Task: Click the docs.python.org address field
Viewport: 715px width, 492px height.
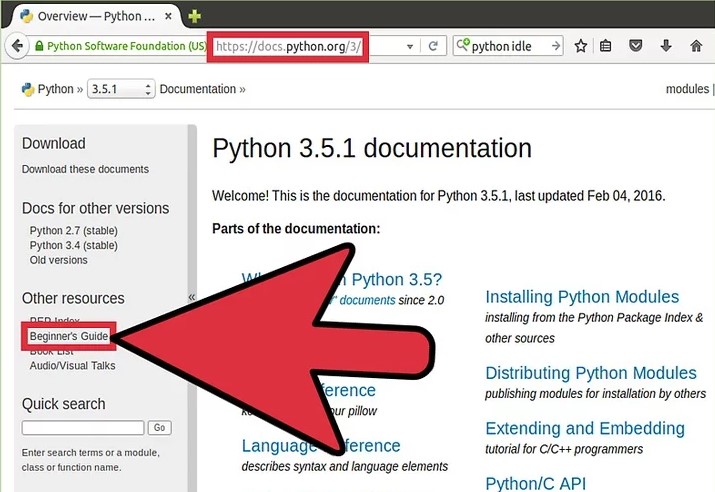Action: 288,46
